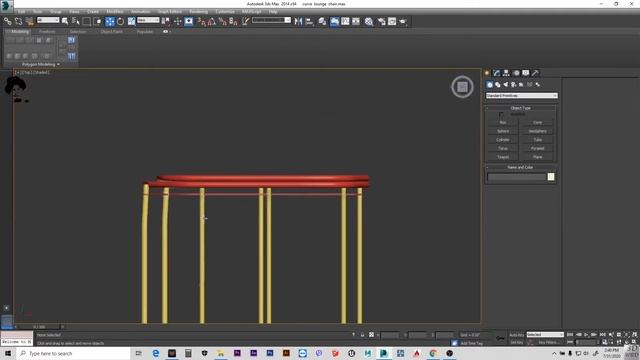Click the ViewCube in viewport
This screenshot has height=360, width=640.
click(x=462, y=87)
